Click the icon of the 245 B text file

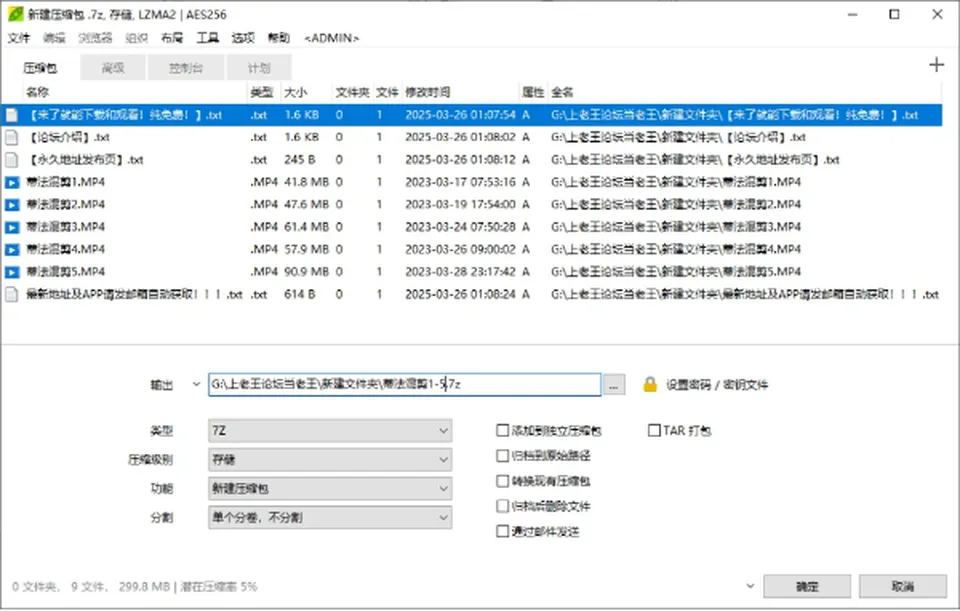pyautogui.click(x=12, y=160)
